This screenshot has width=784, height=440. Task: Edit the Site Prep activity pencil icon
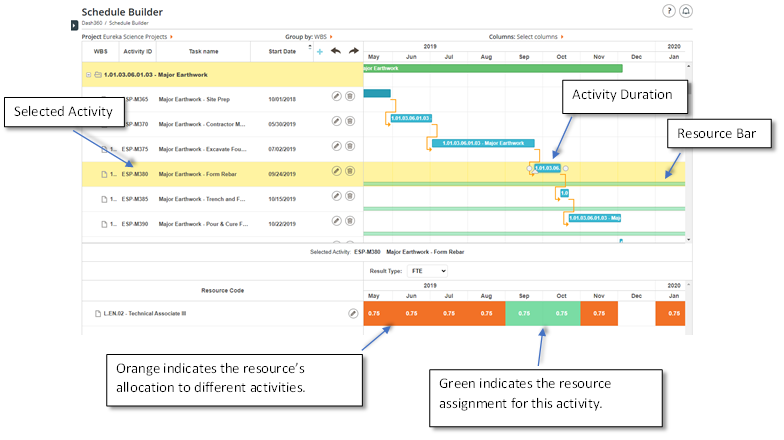tap(336, 96)
